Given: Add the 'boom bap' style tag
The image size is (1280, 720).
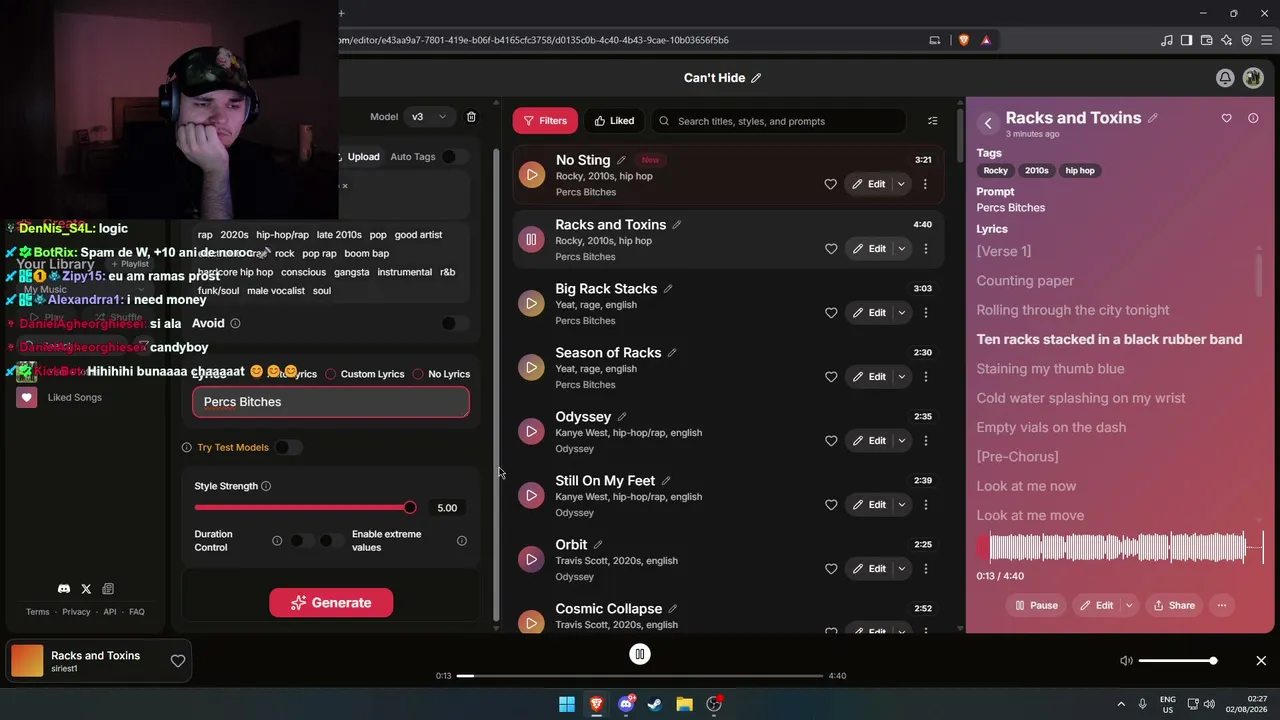Looking at the screenshot, I should point(367,253).
